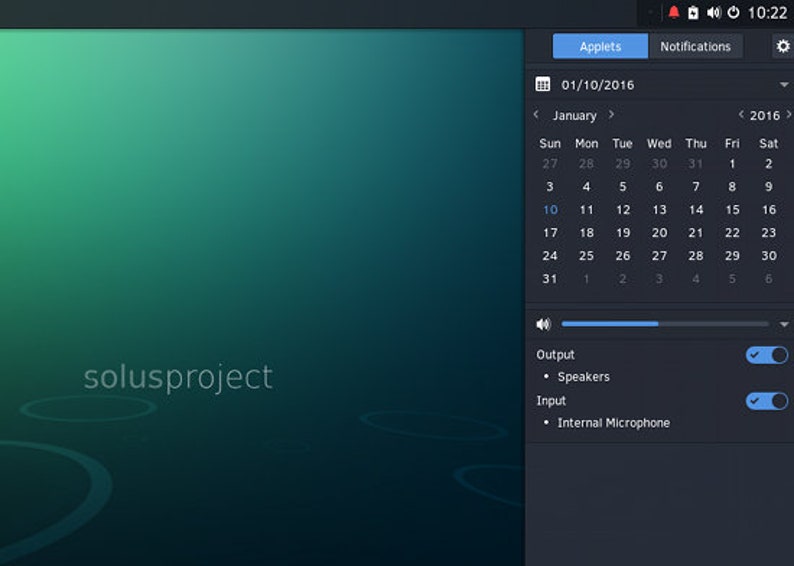Select January 26 in the calendar

pyautogui.click(x=623, y=256)
